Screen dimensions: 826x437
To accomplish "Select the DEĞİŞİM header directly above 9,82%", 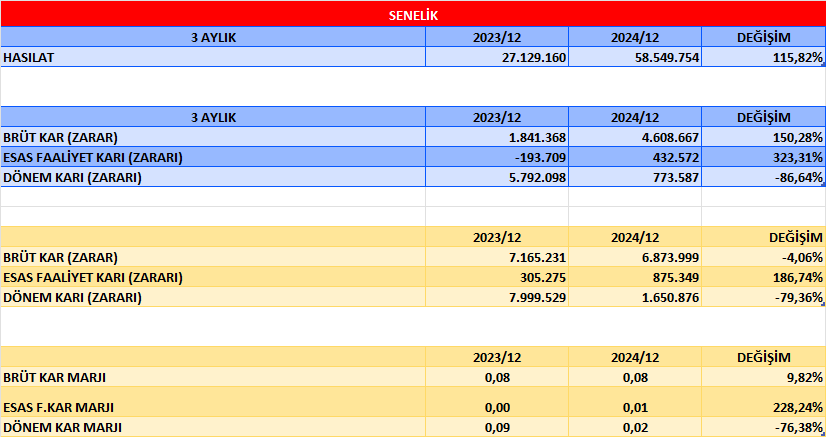I will coord(763,357).
